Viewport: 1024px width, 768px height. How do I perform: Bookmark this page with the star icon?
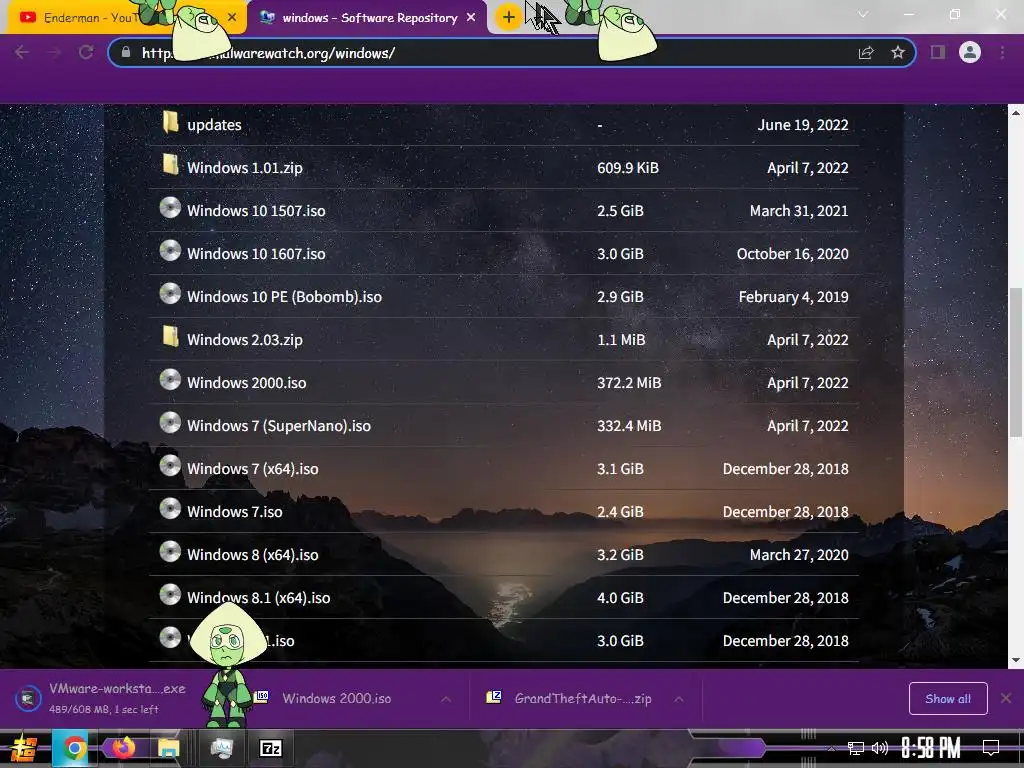[x=898, y=52]
